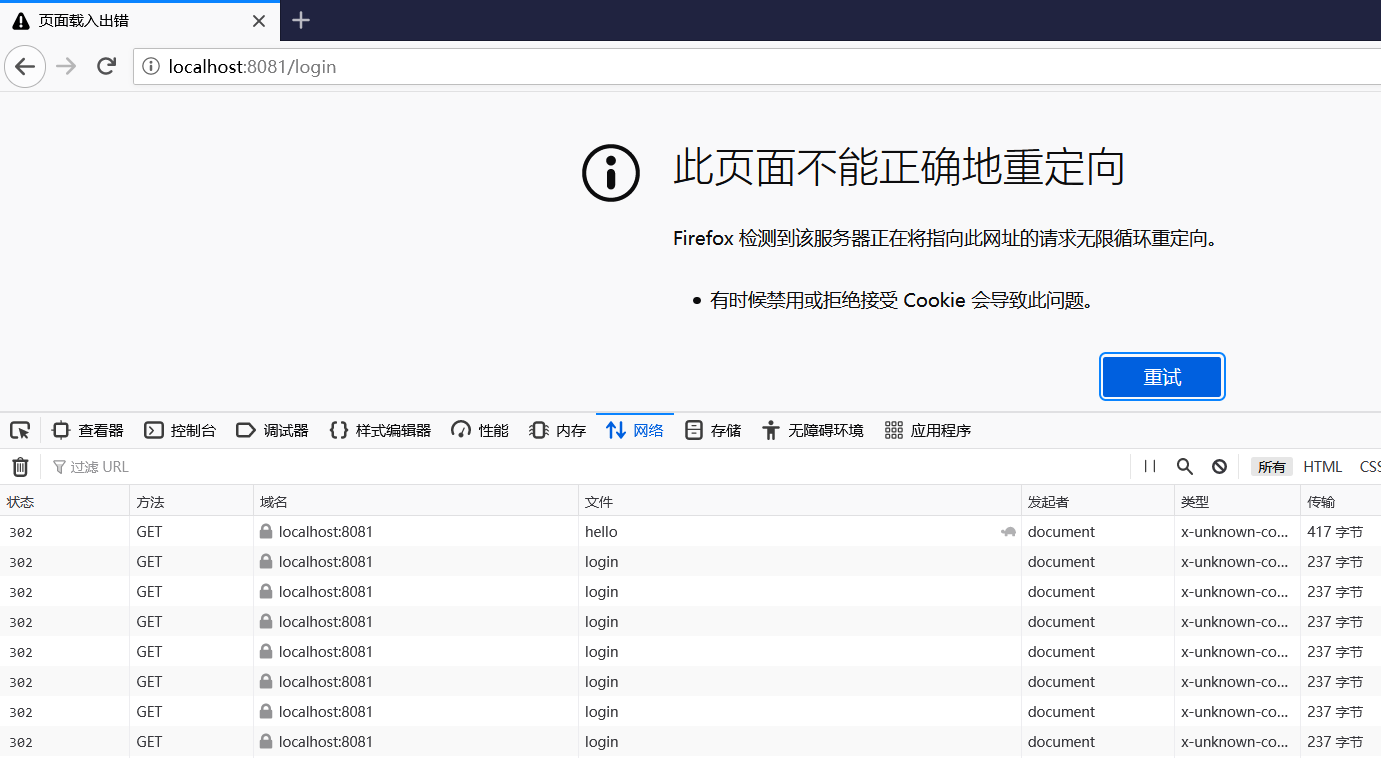Screen dimensions: 1381x758
Task: Open the 存储 storage tab
Action: point(713,430)
